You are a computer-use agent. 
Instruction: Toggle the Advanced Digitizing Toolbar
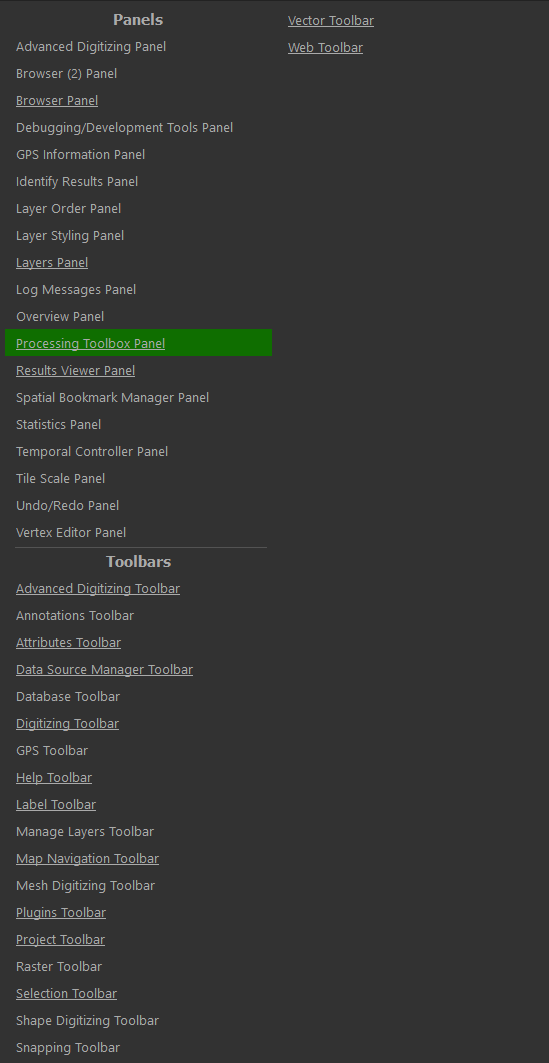click(98, 588)
